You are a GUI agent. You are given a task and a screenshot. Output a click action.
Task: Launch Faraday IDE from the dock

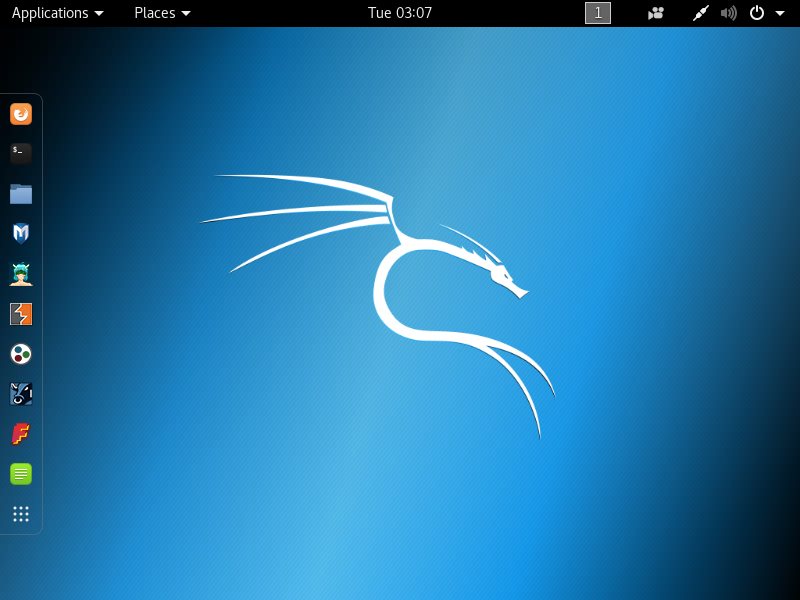coord(21,434)
